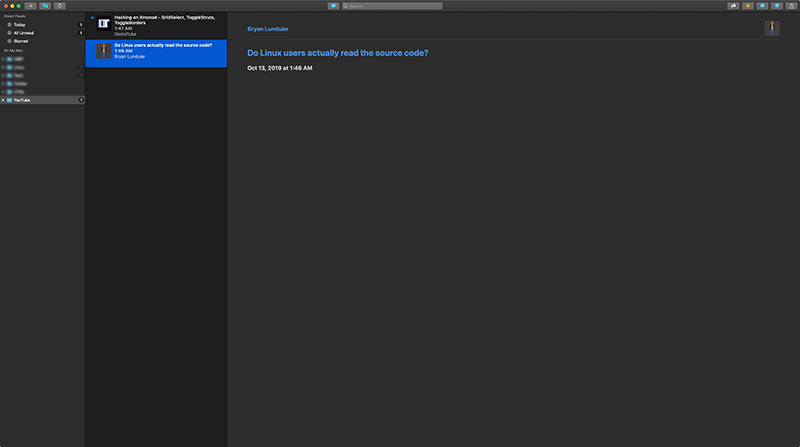800x447 pixels.
Task: Click the Bryan Lunduke avatar in the article header
Action: coord(772,28)
